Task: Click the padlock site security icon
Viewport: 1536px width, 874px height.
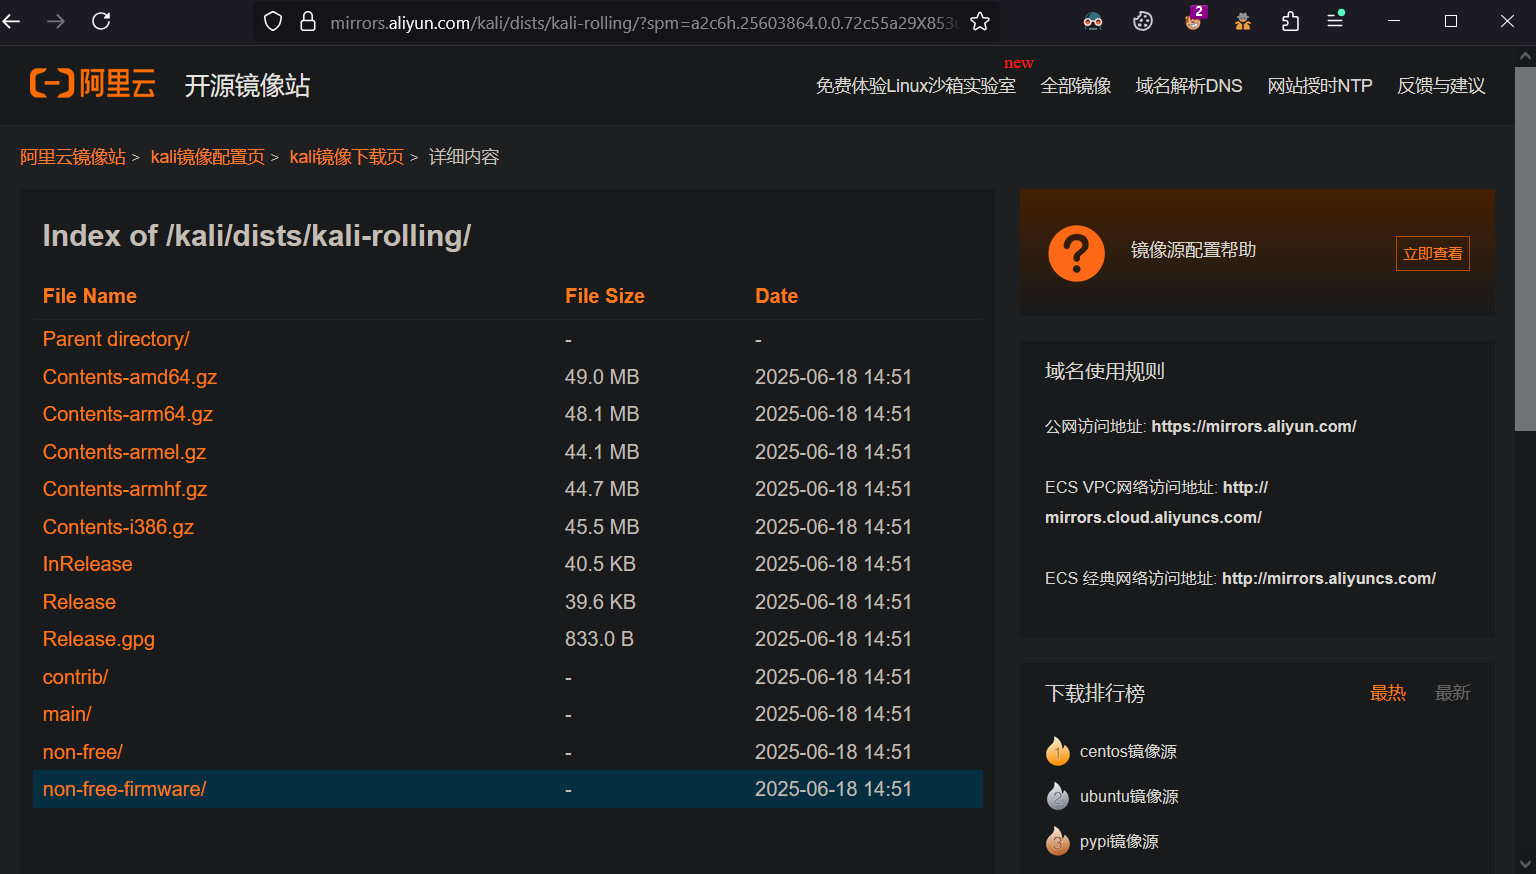Action: click(x=308, y=22)
